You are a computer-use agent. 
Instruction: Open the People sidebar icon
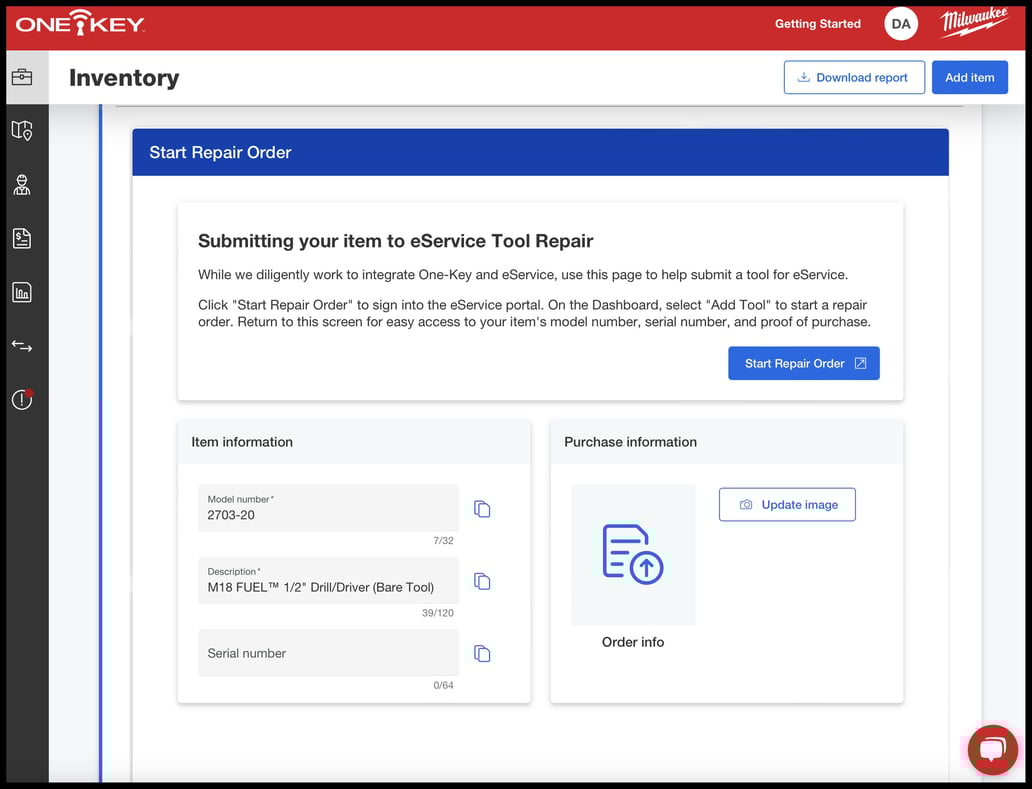click(x=21, y=184)
